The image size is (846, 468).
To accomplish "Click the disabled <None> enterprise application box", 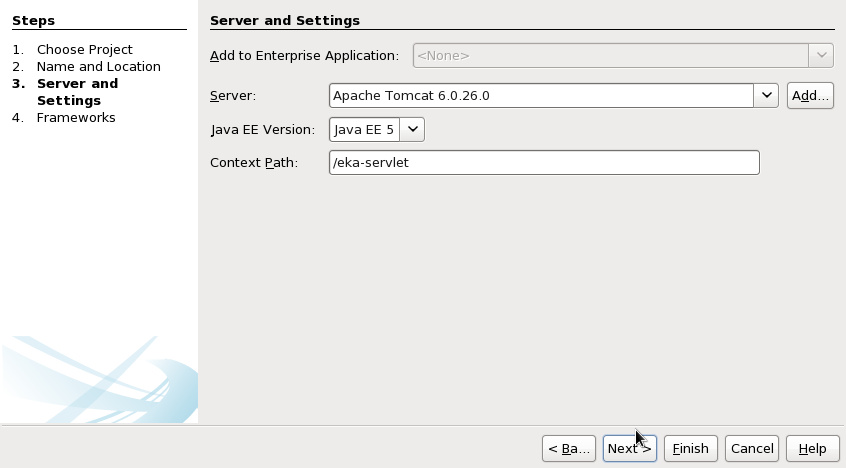I will point(611,56).
